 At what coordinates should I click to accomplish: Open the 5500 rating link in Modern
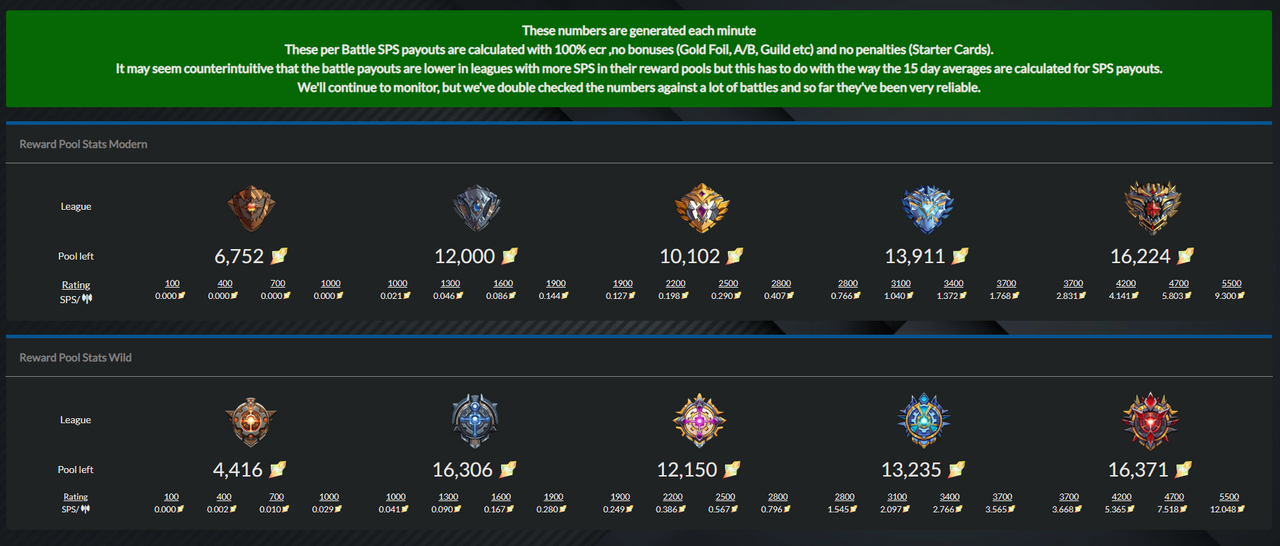[x=1230, y=284]
